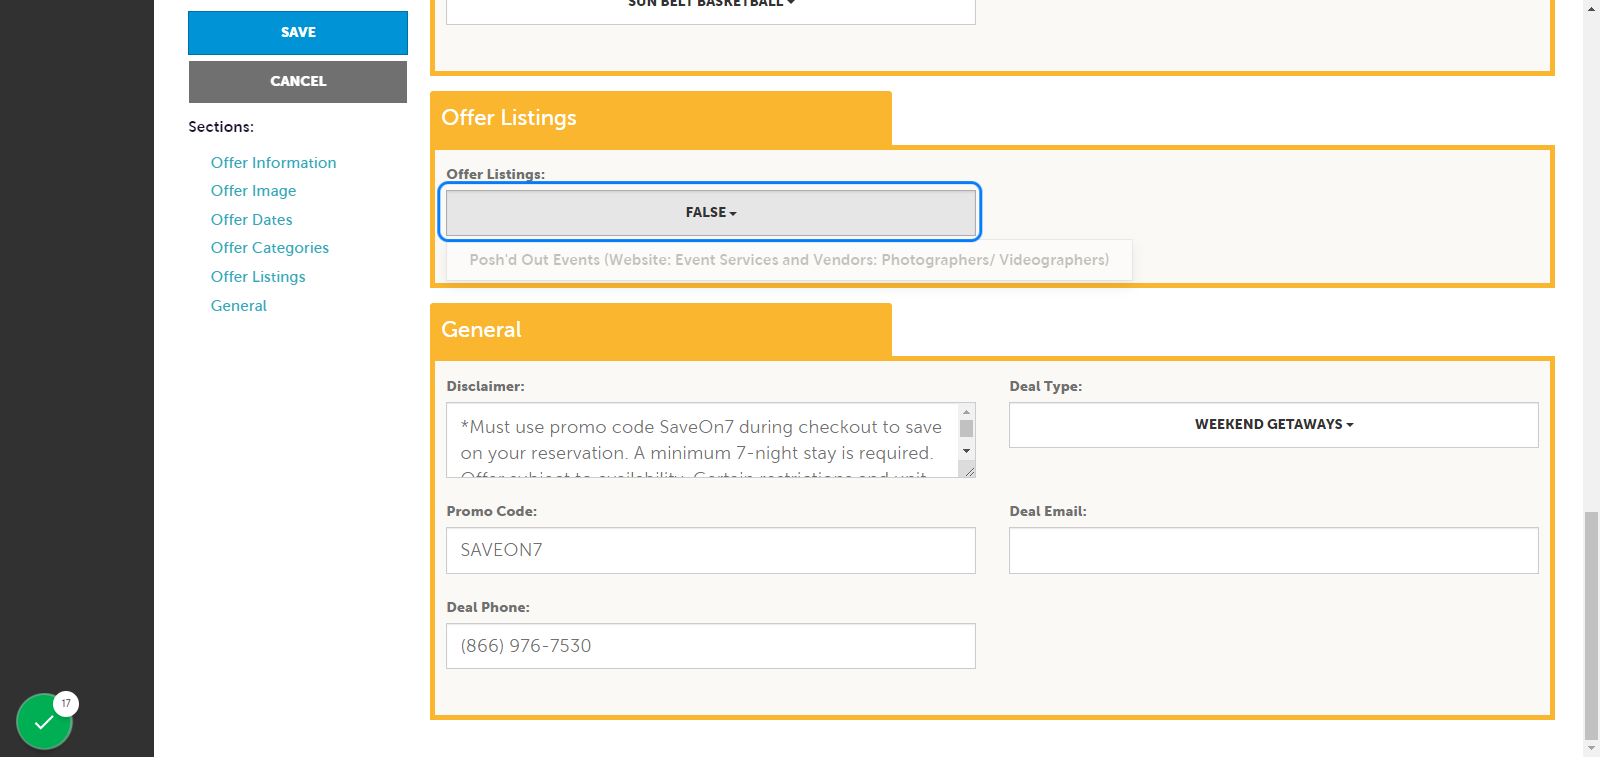
Task: Choose Posh'd Out Events listing option
Action: (789, 260)
